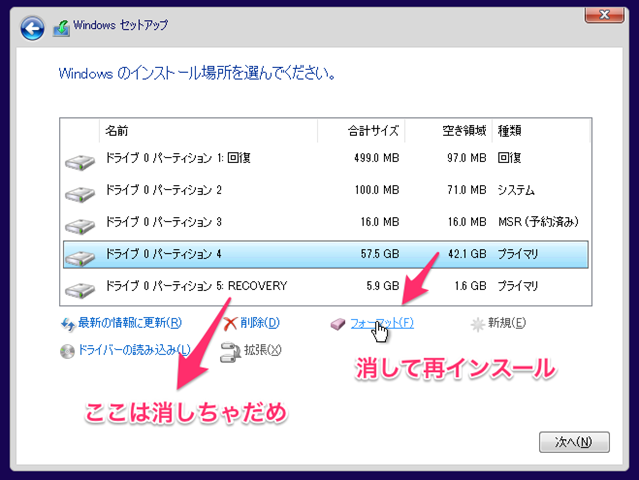Image resolution: width=639 pixels, height=480 pixels.
Task: Open ドライバーの読み込み(L) link
Action: [x=134, y=350]
